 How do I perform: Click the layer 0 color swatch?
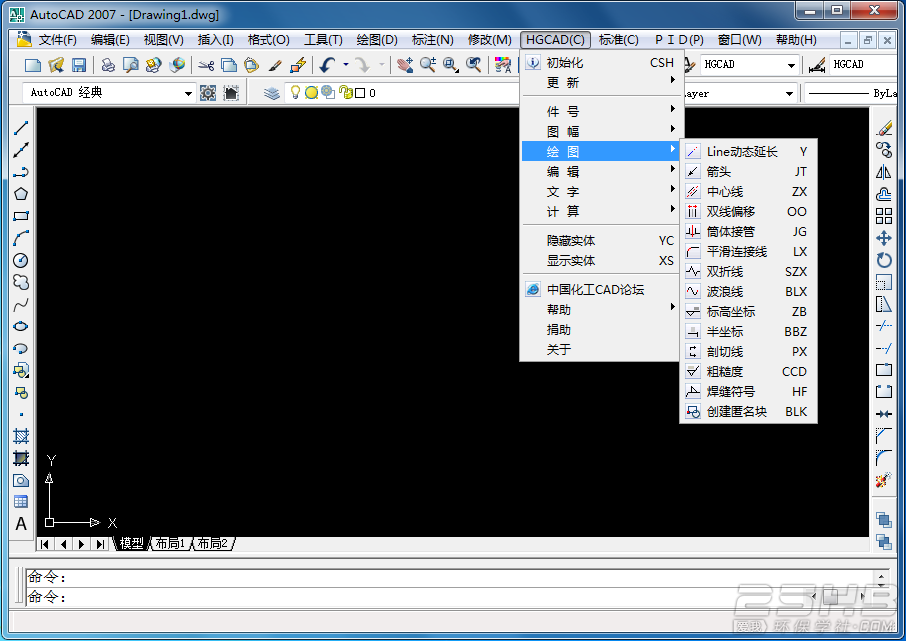click(360, 93)
